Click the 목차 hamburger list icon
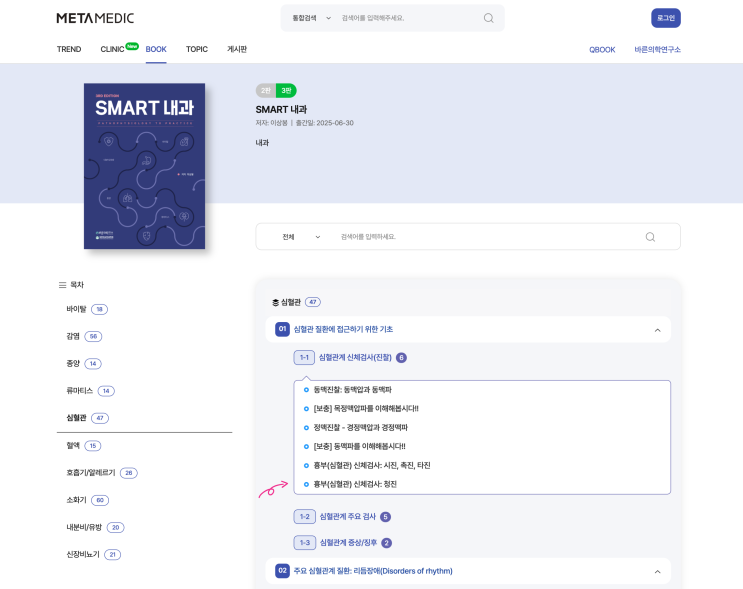 [x=62, y=285]
